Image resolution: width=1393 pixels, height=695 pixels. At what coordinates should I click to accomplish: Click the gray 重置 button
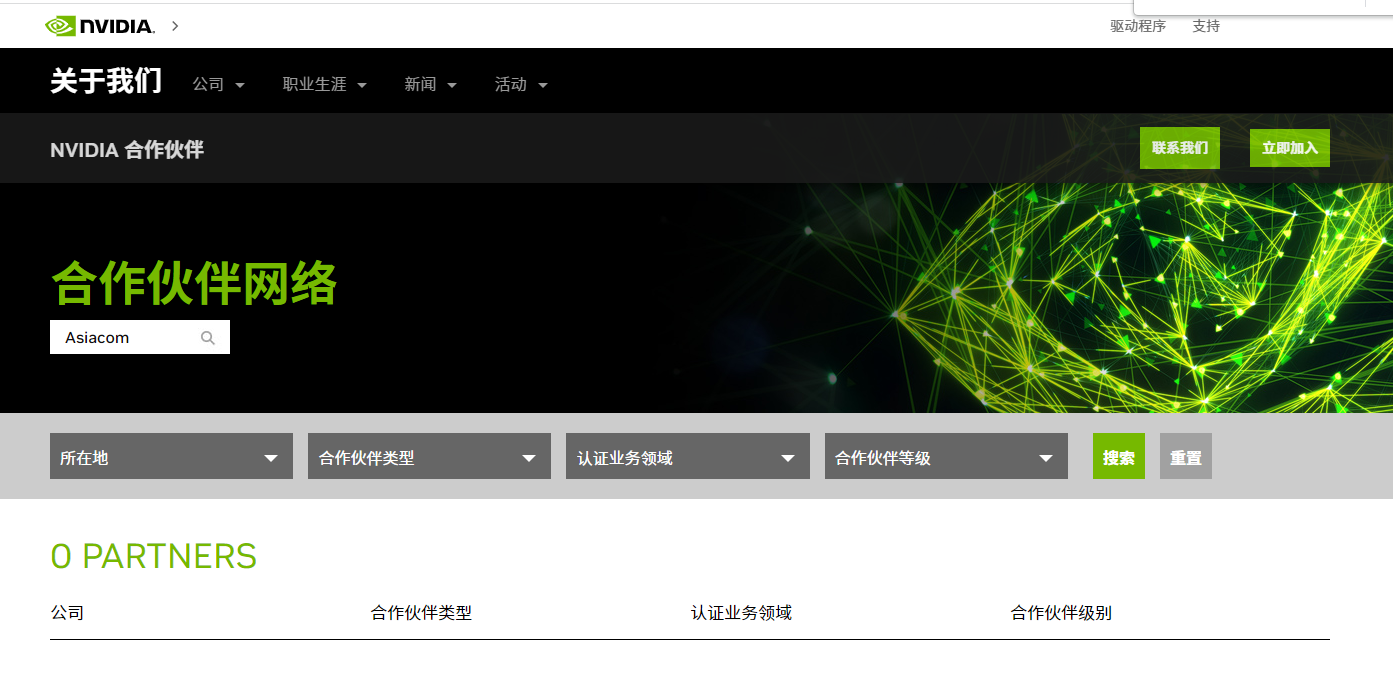(1186, 456)
